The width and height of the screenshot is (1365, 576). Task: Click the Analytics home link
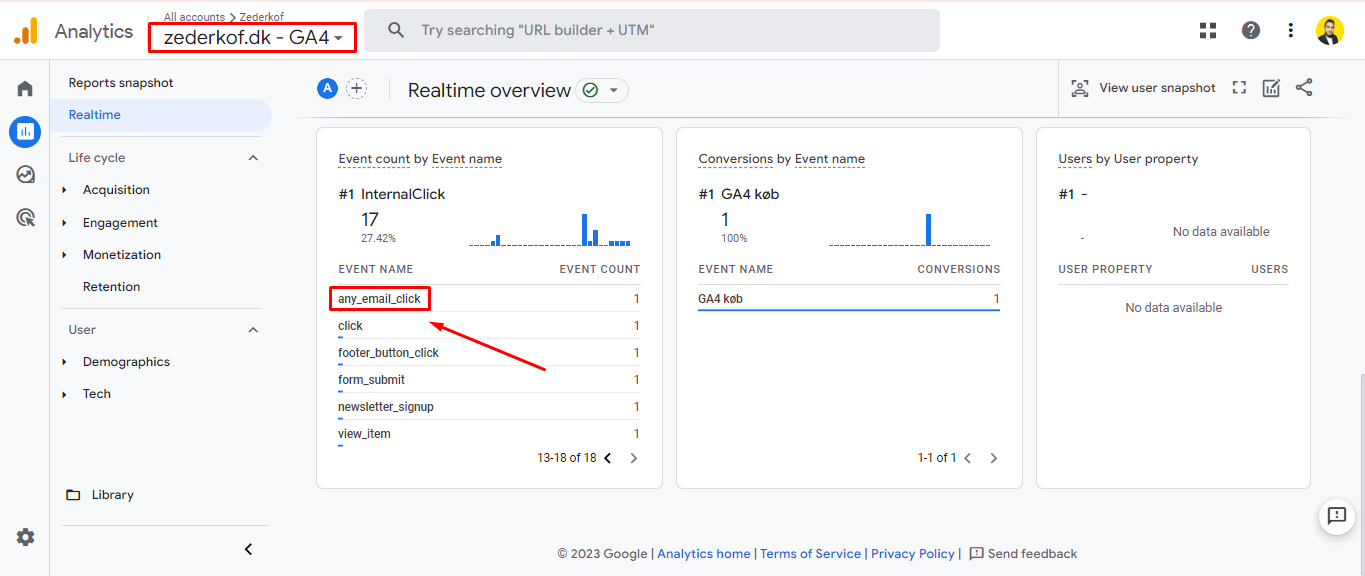click(x=703, y=554)
